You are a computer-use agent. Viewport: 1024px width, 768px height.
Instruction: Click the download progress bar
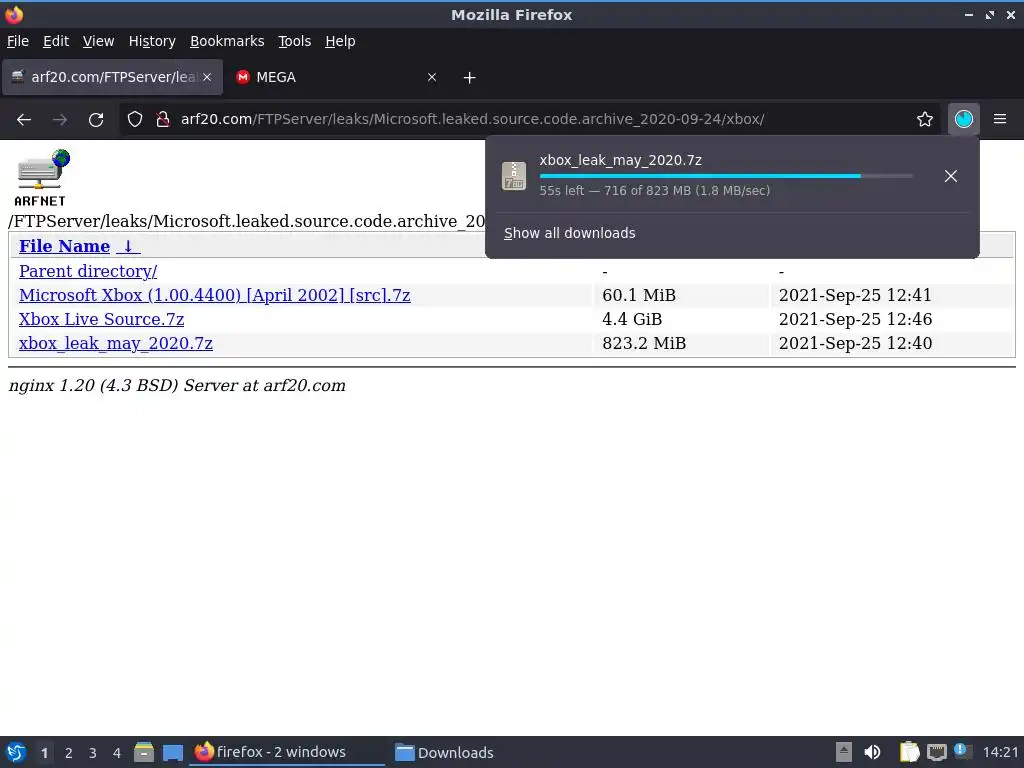pyautogui.click(x=726, y=176)
